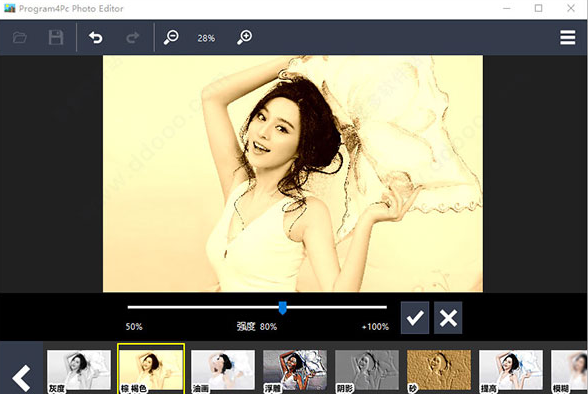Select the 阴影 shadow effect thumbnail

[x=367, y=371]
